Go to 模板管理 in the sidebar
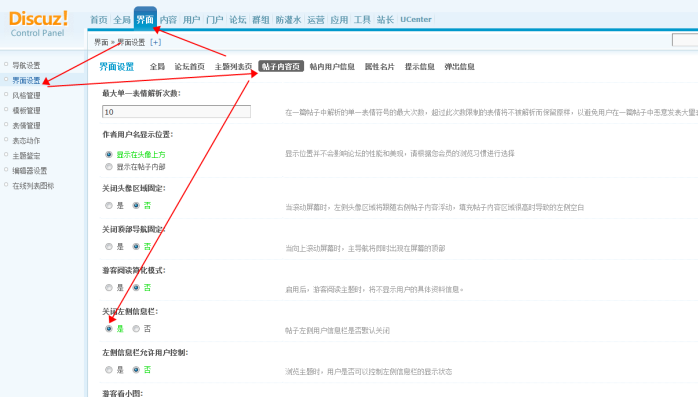The width and height of the screenshot is (698, 398). (26, 110)
